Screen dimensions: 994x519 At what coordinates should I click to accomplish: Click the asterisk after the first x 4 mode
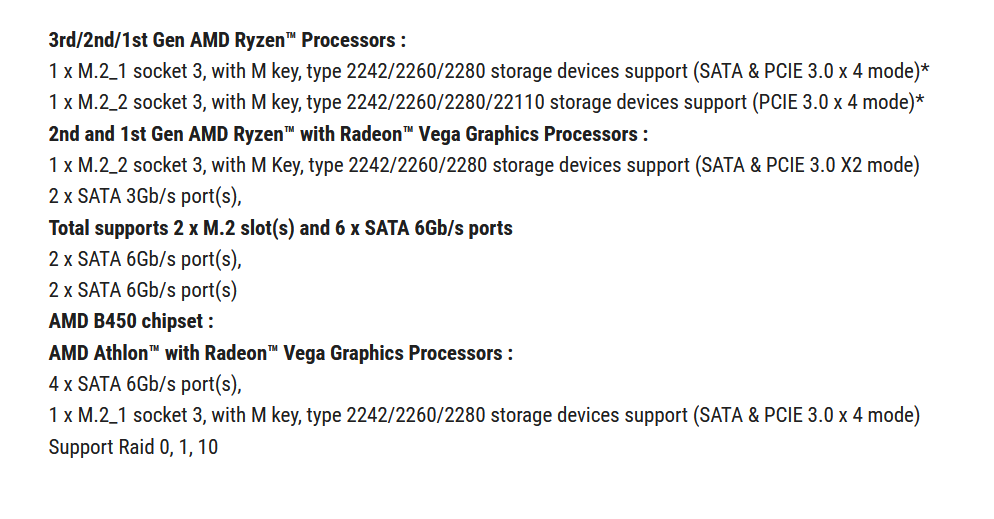(x=925, y=68)
